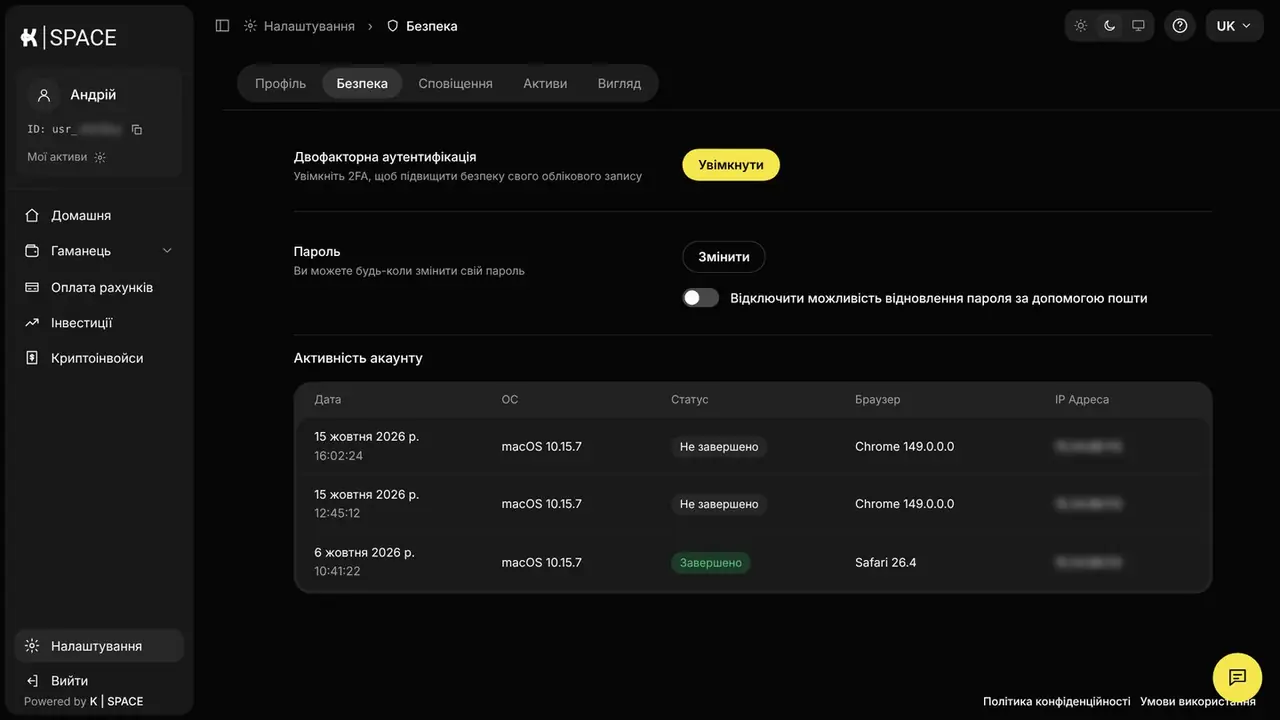Open the chat support bubble
1280x720 pixels.
1237,677
